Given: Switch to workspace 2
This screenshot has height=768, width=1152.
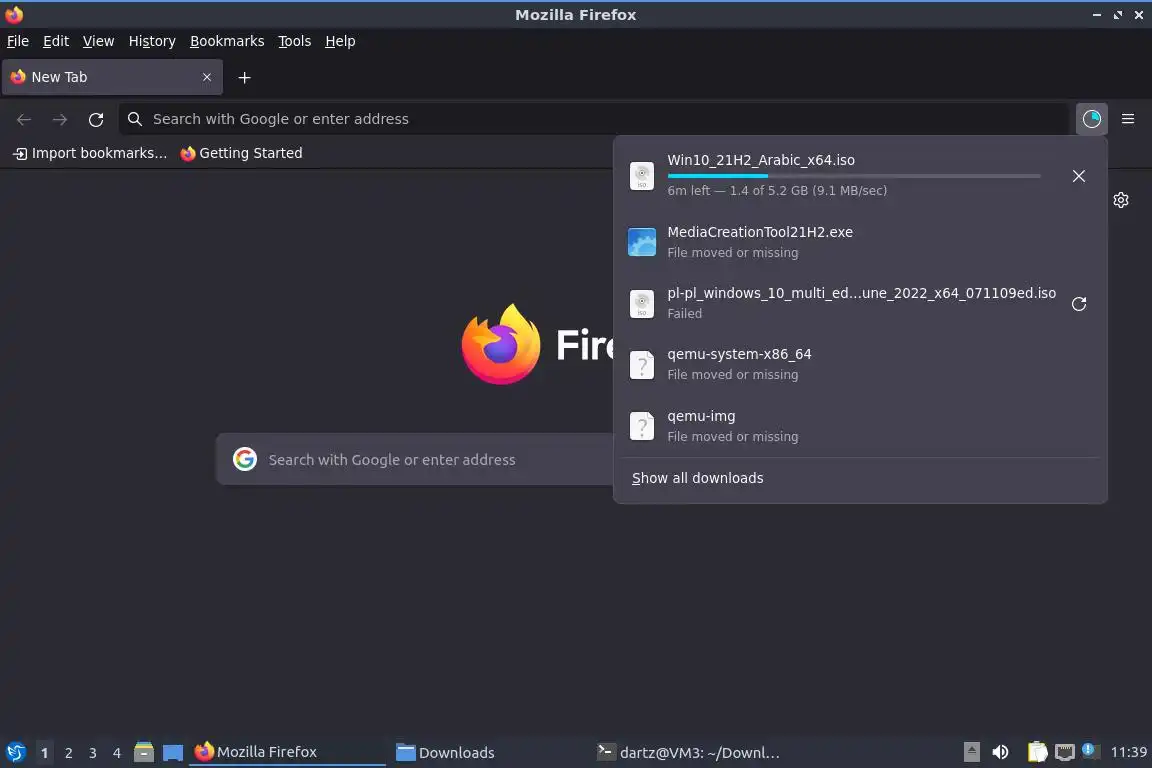Looking at the screenshot, I should [x=68, y=753].
